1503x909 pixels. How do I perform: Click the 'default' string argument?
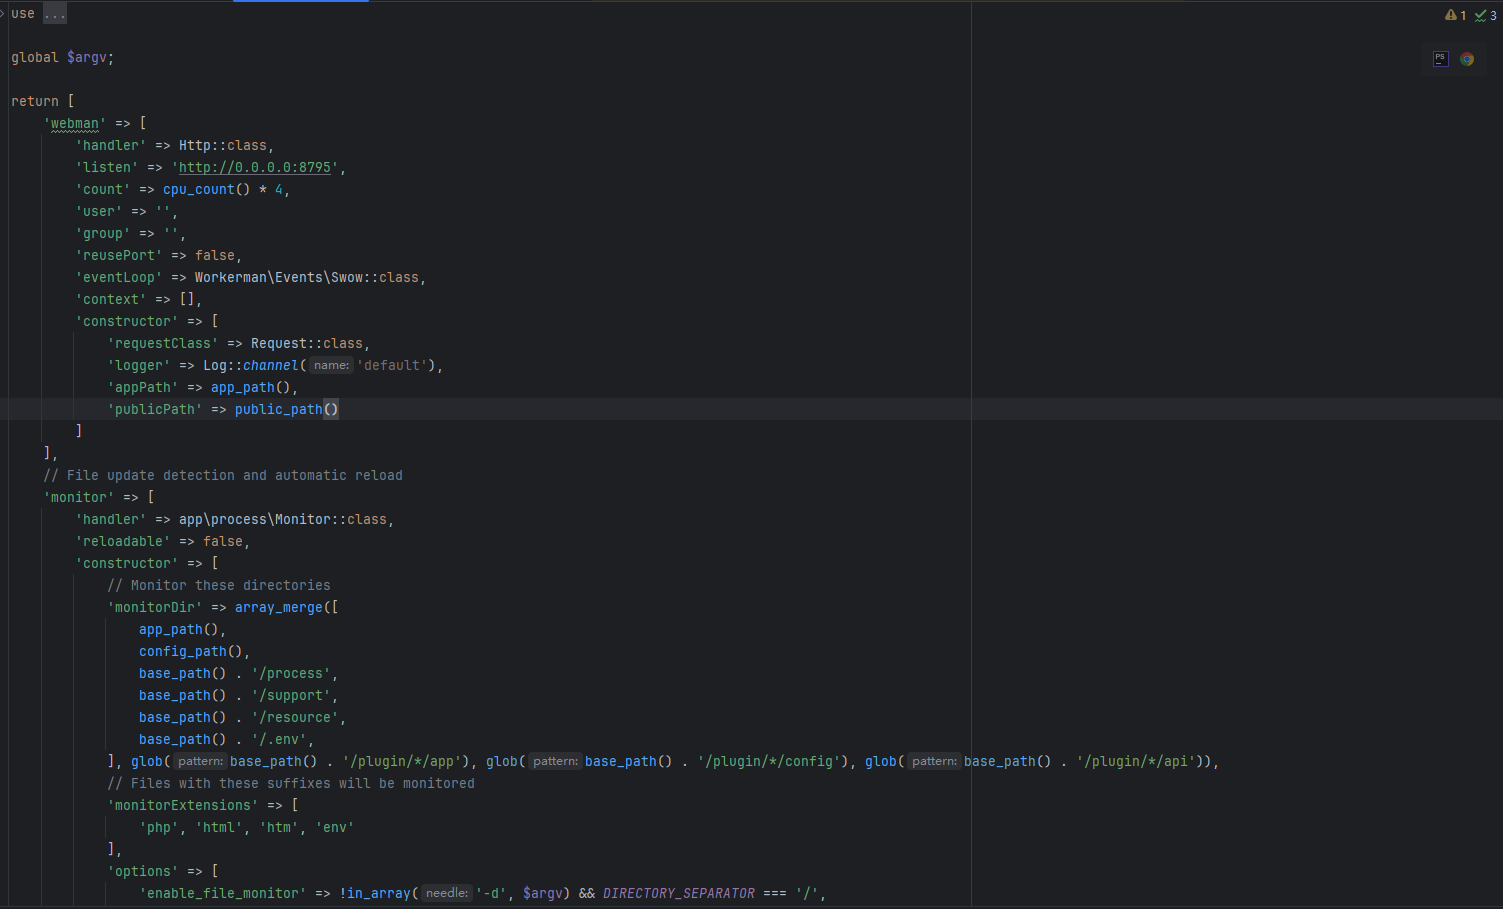coord(392,365)
